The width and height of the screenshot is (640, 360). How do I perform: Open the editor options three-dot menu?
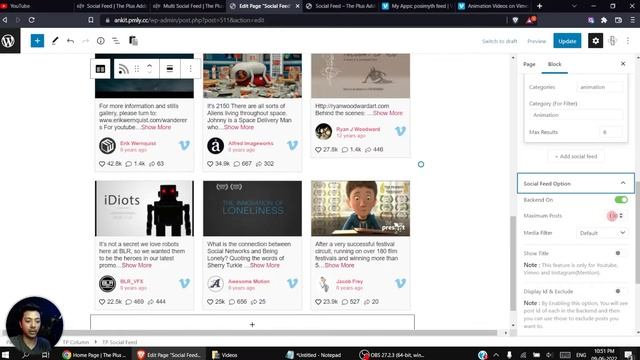pyautogui.click(x=628, y=41)
